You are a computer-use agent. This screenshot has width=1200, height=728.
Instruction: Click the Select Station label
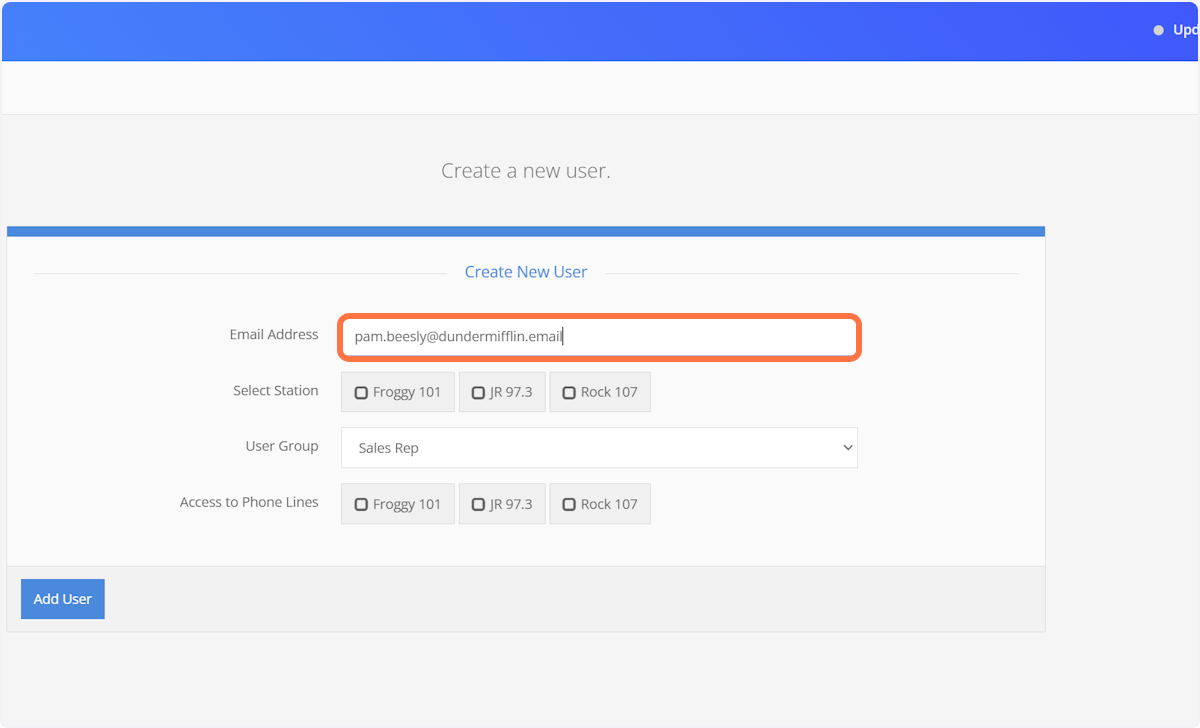click(276, 391)
